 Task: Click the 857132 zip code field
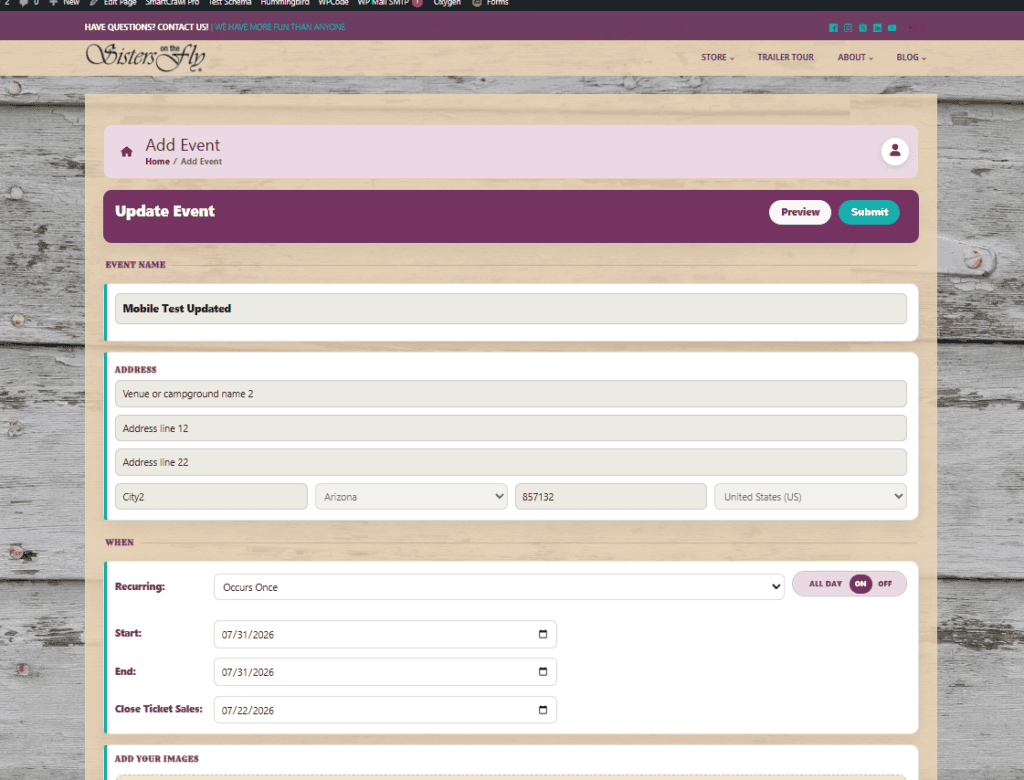click(611, 496)
